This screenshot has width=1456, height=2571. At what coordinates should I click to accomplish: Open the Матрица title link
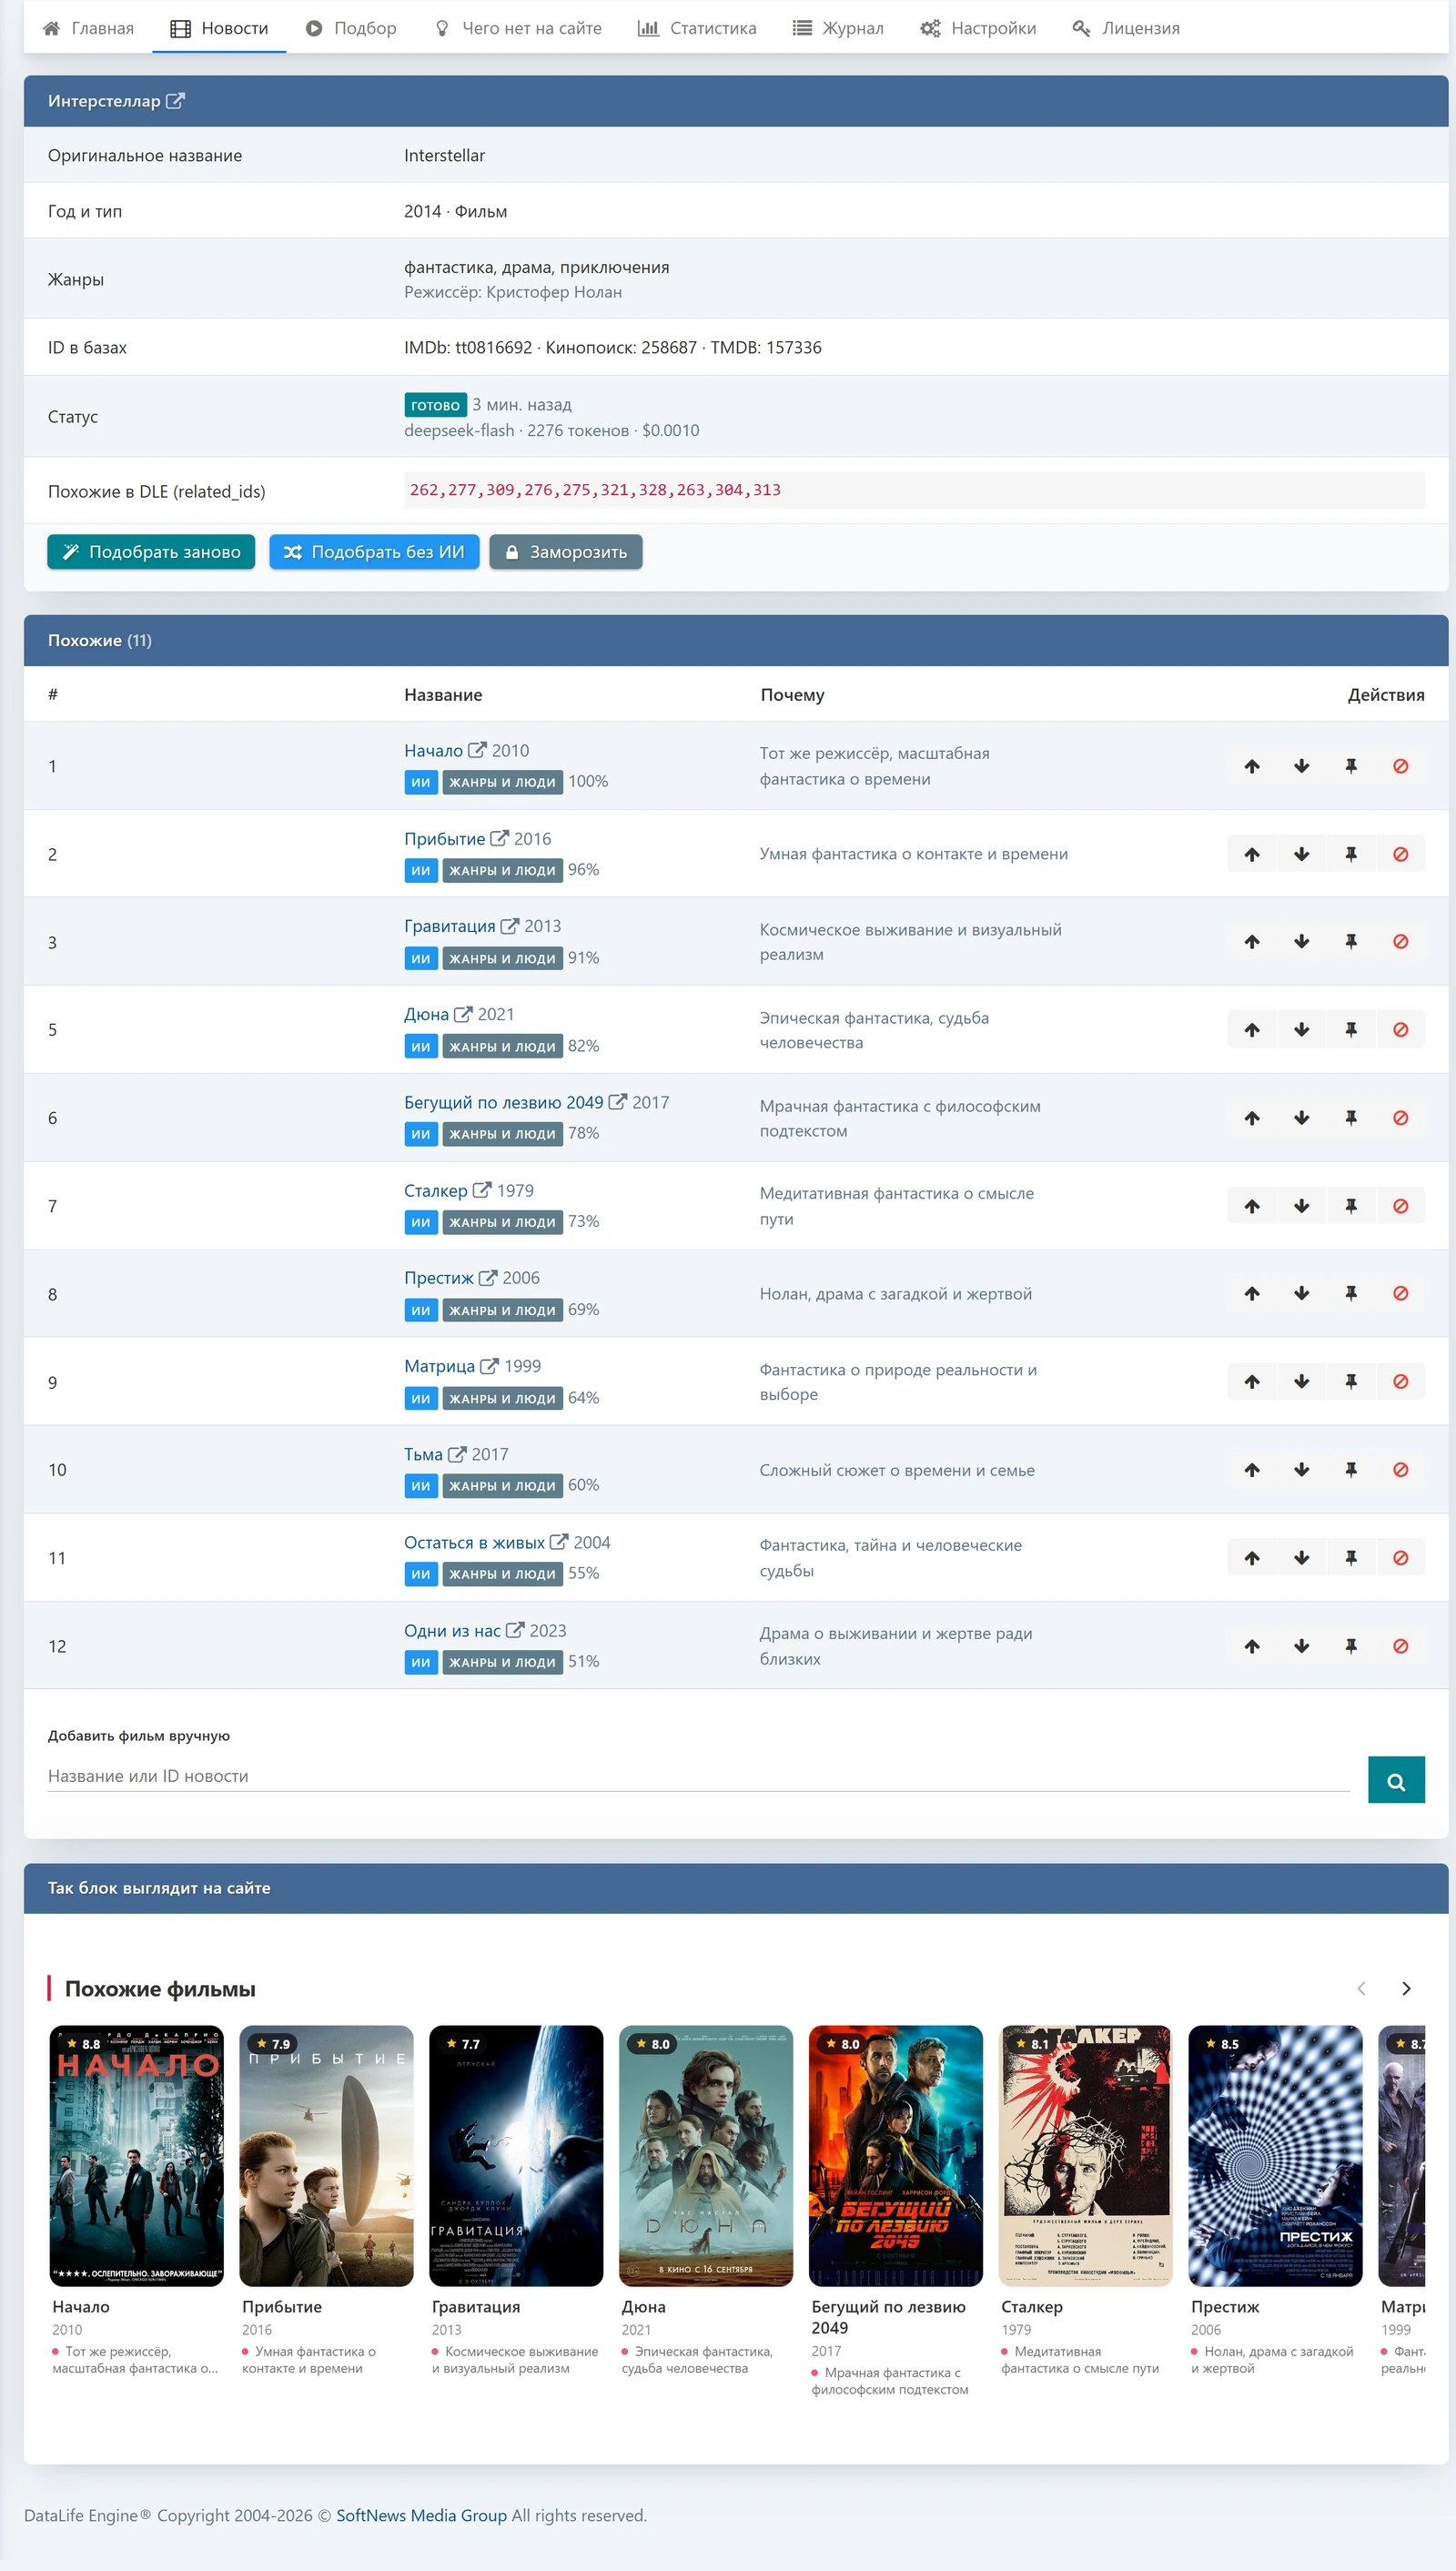[439, 1366]
